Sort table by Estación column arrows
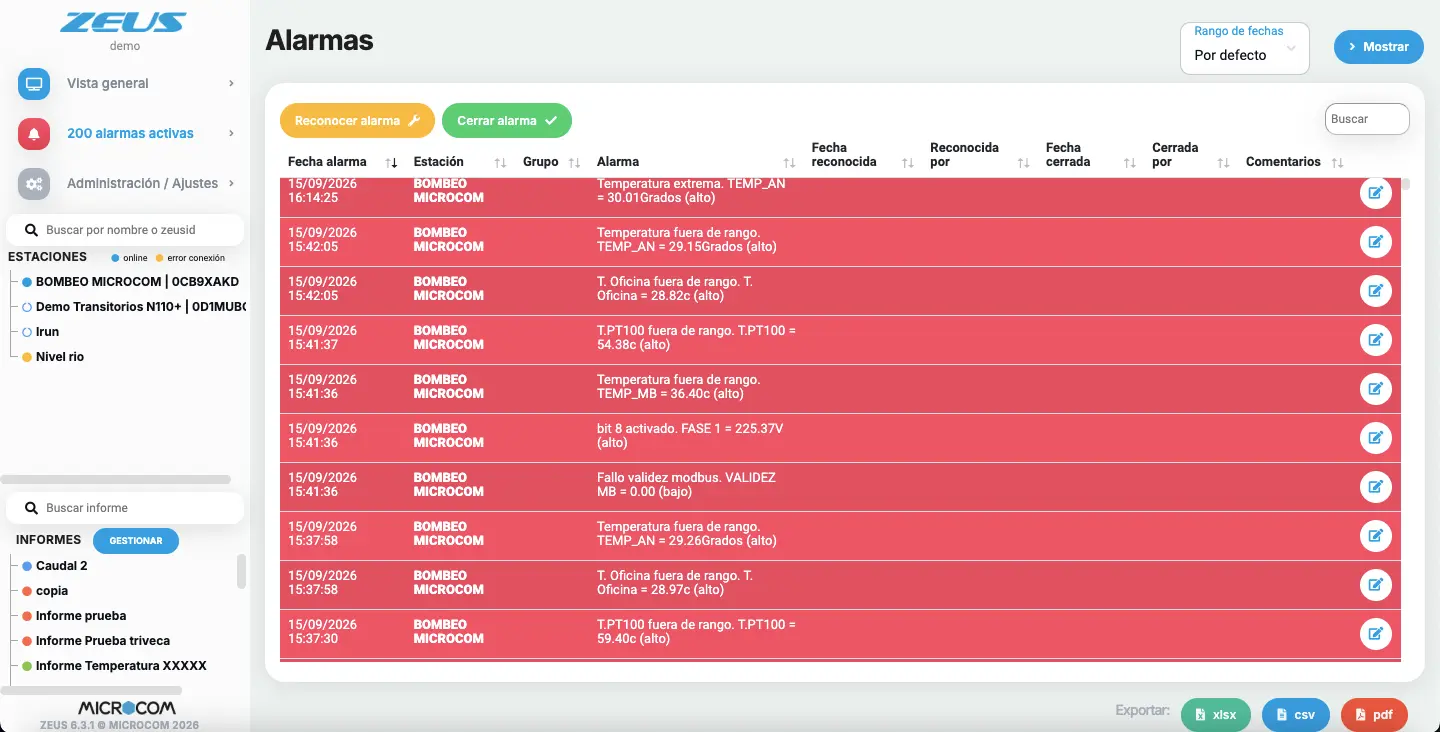Screen dimensions: 1440x732 coord(500,162)
